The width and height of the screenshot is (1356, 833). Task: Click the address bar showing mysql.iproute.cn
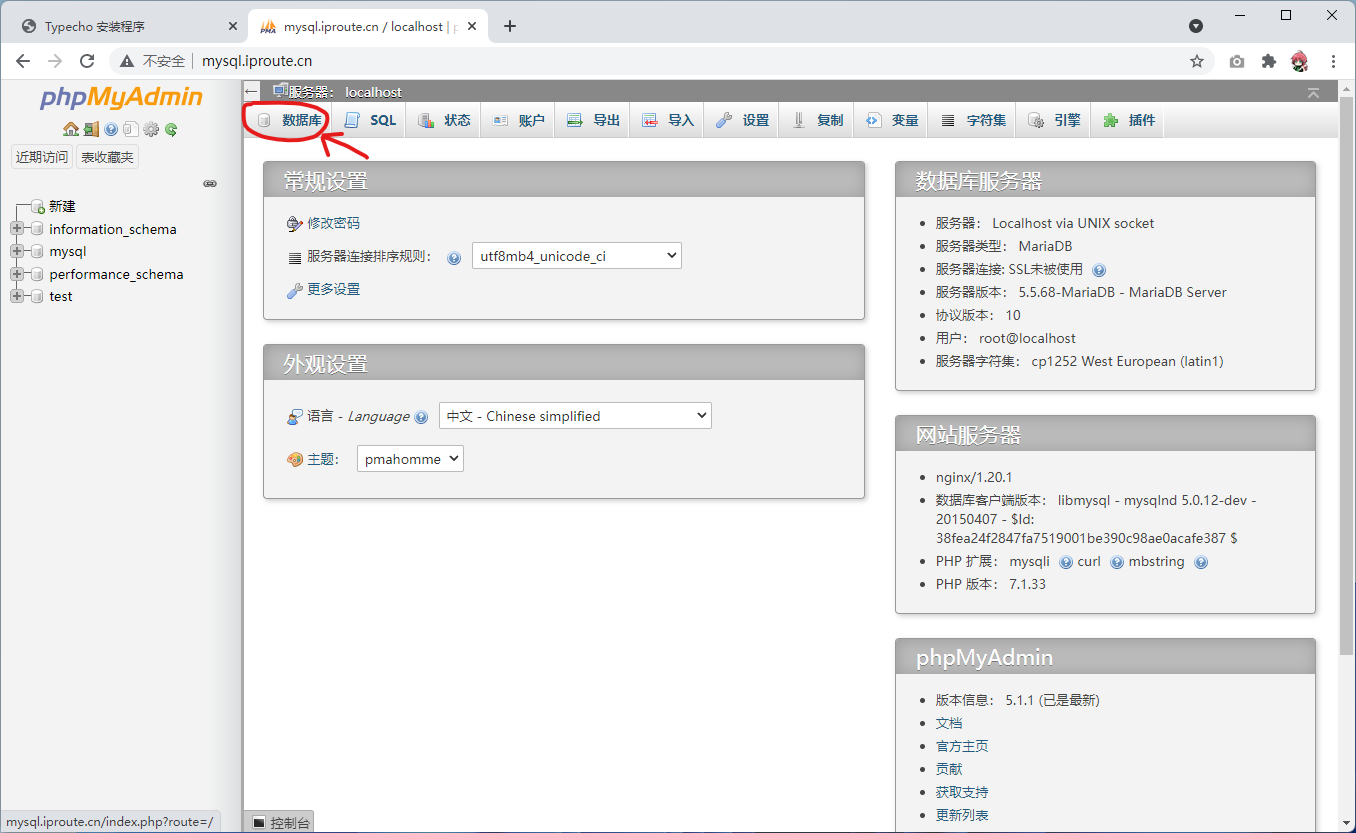click(x=600, y=61)
